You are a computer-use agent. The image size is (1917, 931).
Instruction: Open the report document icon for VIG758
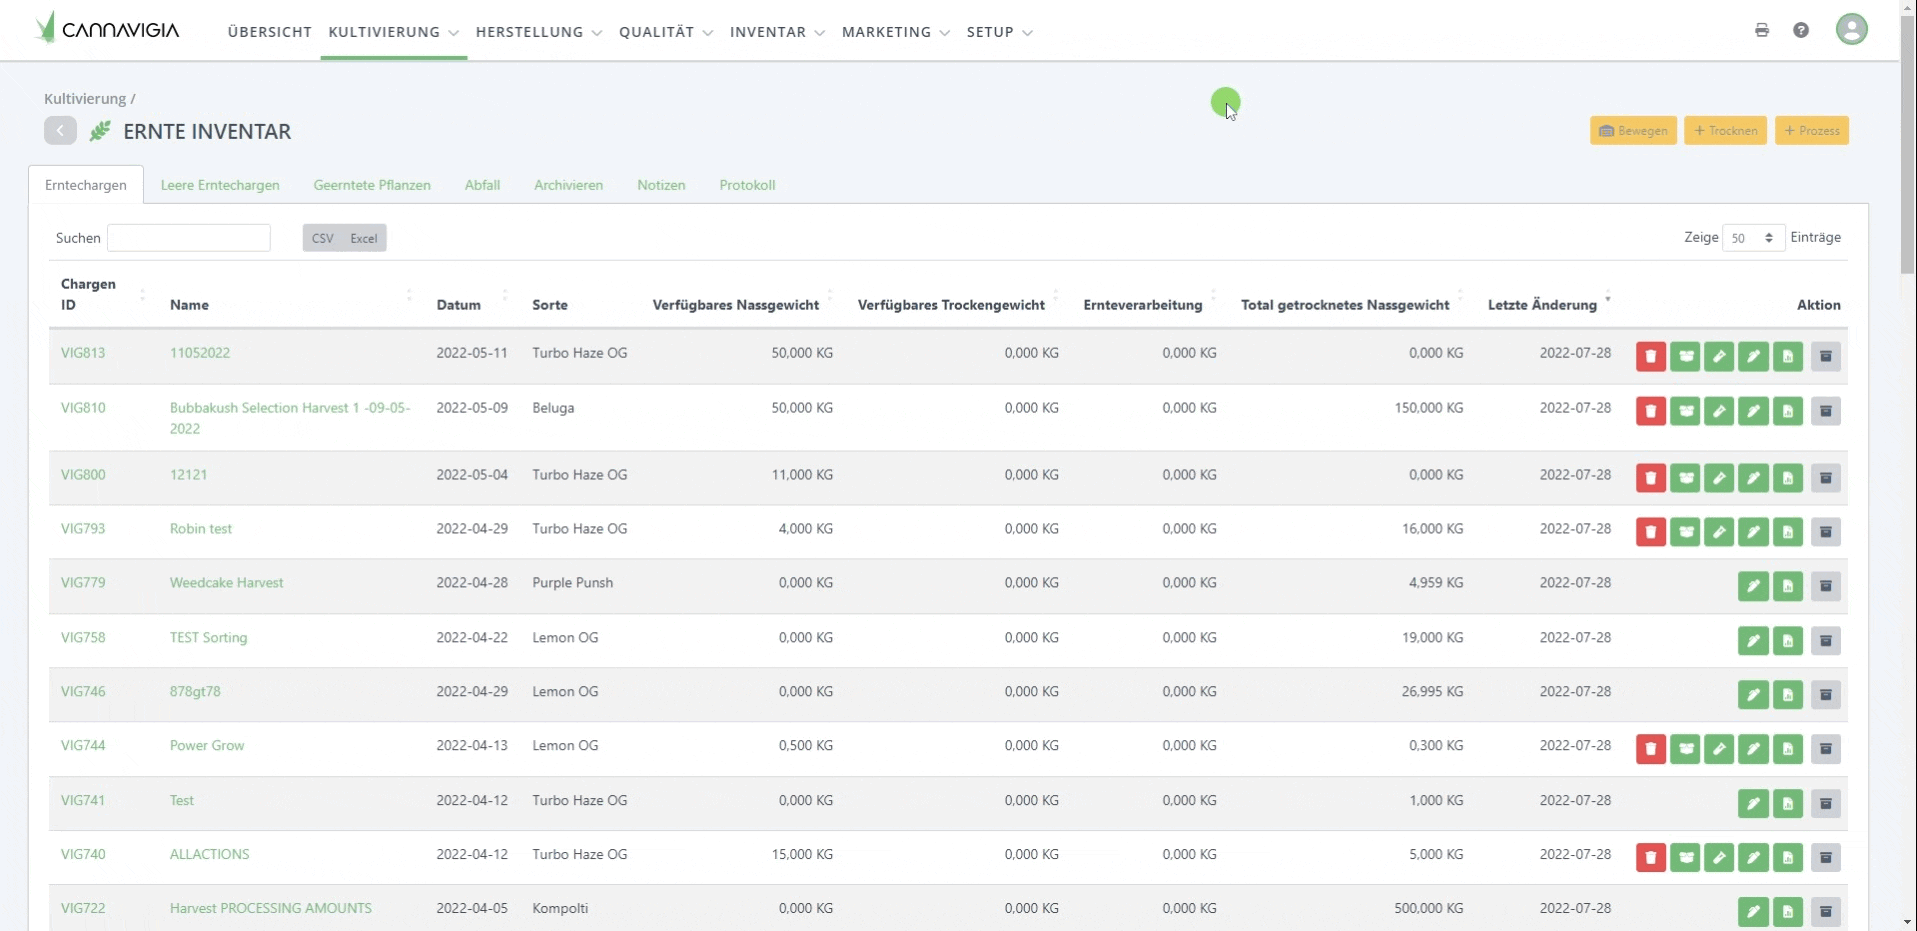coord(1787,641)
